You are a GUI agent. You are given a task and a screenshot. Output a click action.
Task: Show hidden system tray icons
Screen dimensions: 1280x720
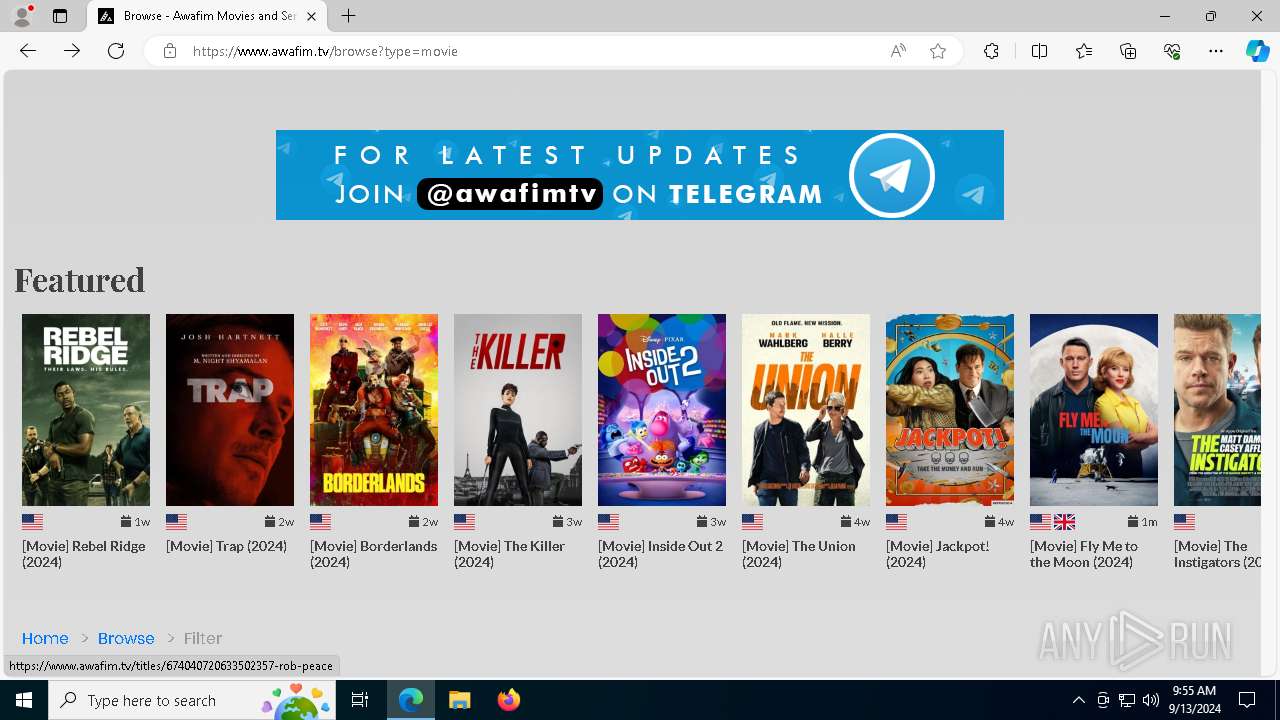pos(1078,700)
